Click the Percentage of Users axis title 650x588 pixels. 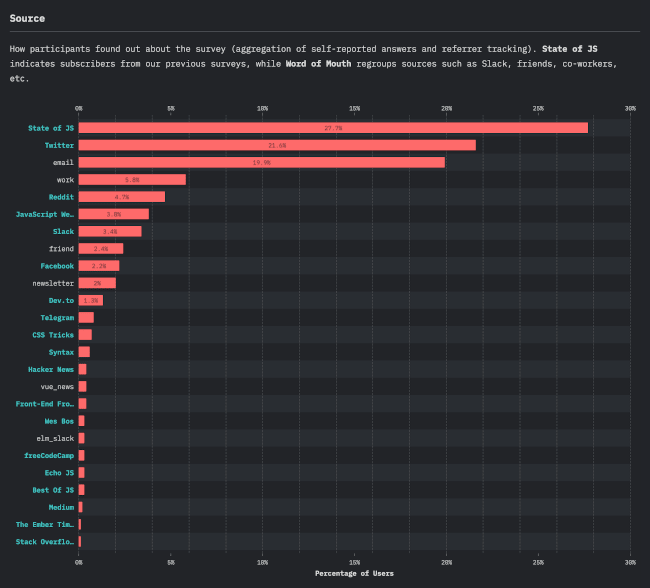[x=354, y=573]
